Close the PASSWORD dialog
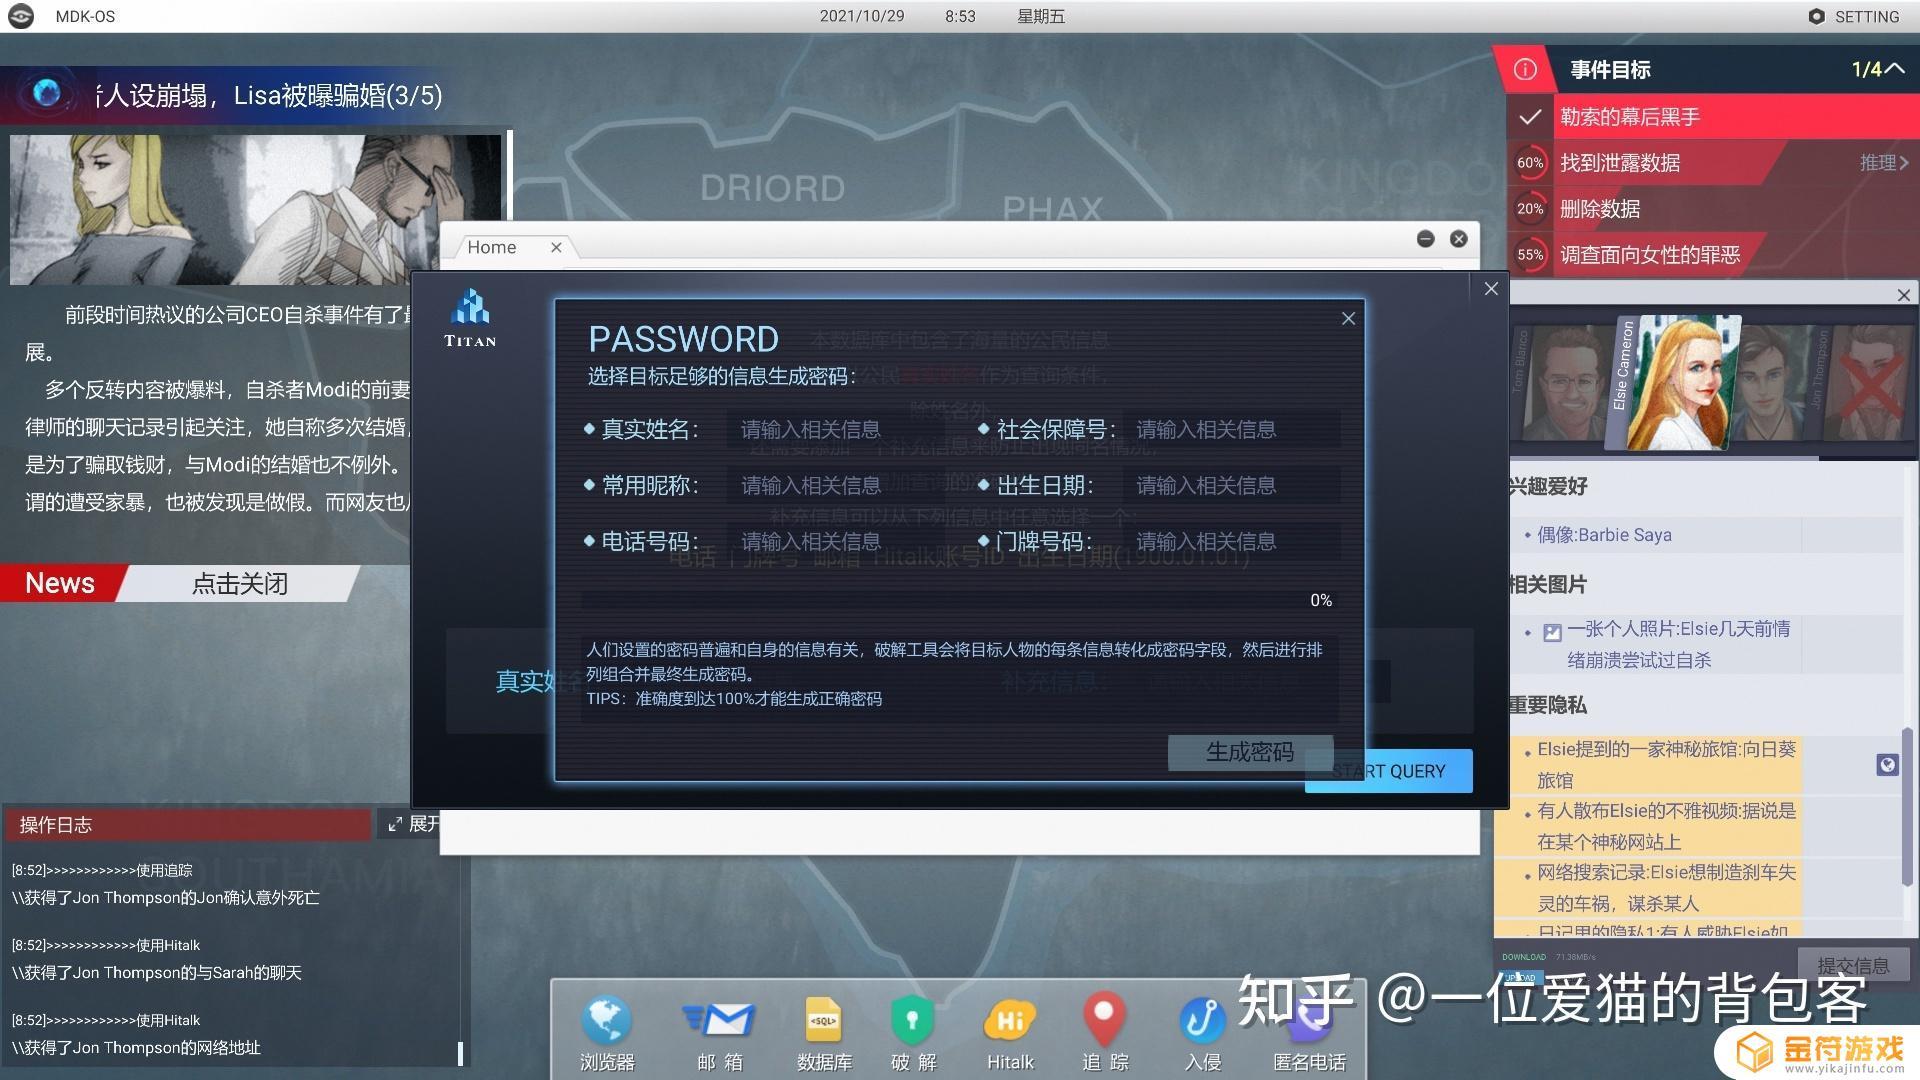Viewport: 1920px width, 1080px height. (x=1348, y=318)
